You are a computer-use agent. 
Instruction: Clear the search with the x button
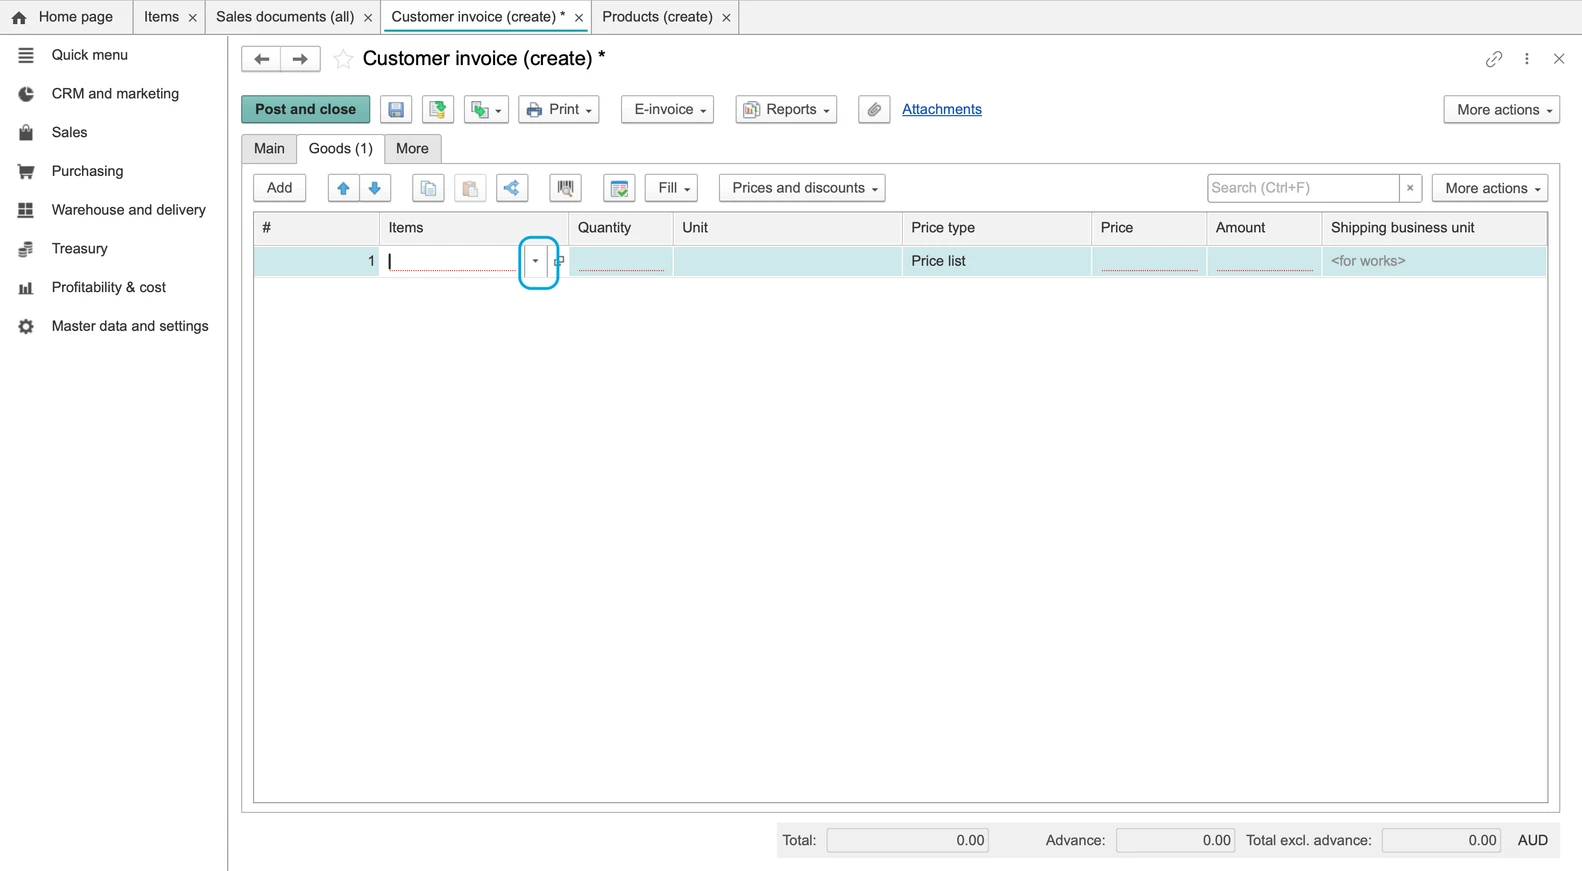1410,188
